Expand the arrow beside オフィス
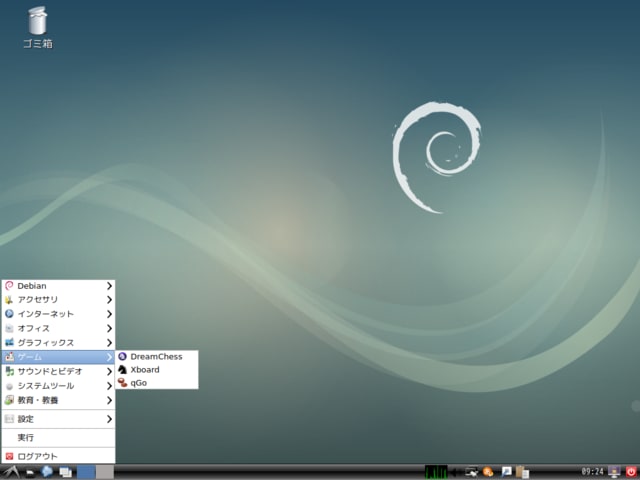This screenshot has width=640, height=480. (109, 329)
